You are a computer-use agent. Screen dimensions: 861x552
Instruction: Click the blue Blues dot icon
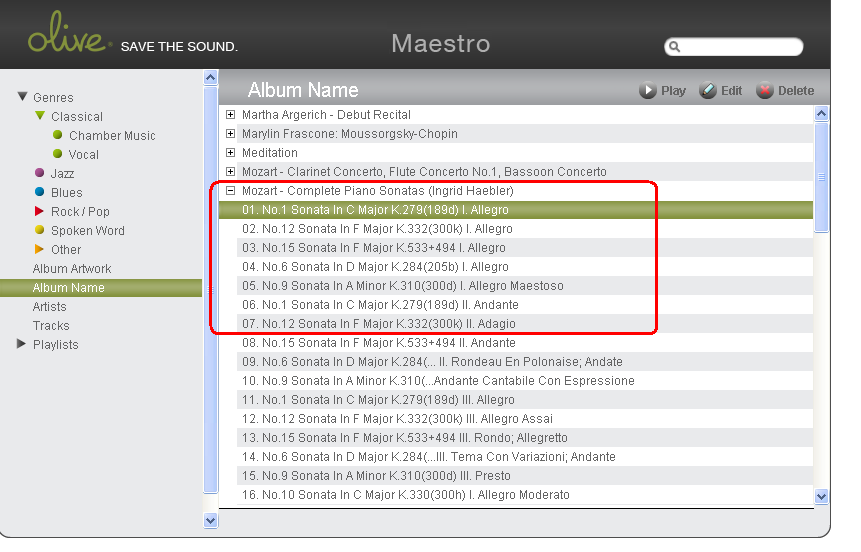tap(40, 192)
